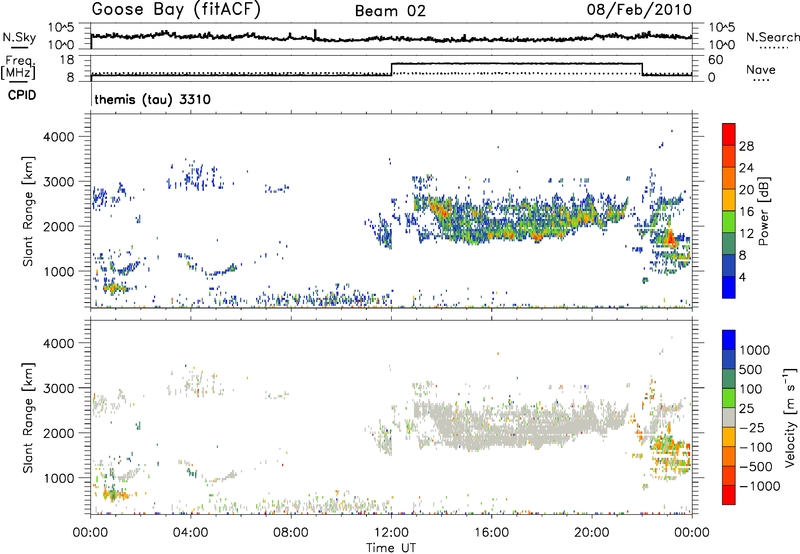Screen dimensions: 800x554
Task: Click the "20:00" time tick label
Action: (x=591, y=533)
